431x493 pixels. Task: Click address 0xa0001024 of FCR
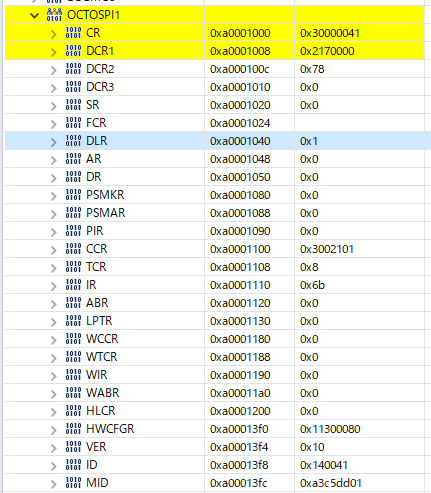(x=240, y=123)
